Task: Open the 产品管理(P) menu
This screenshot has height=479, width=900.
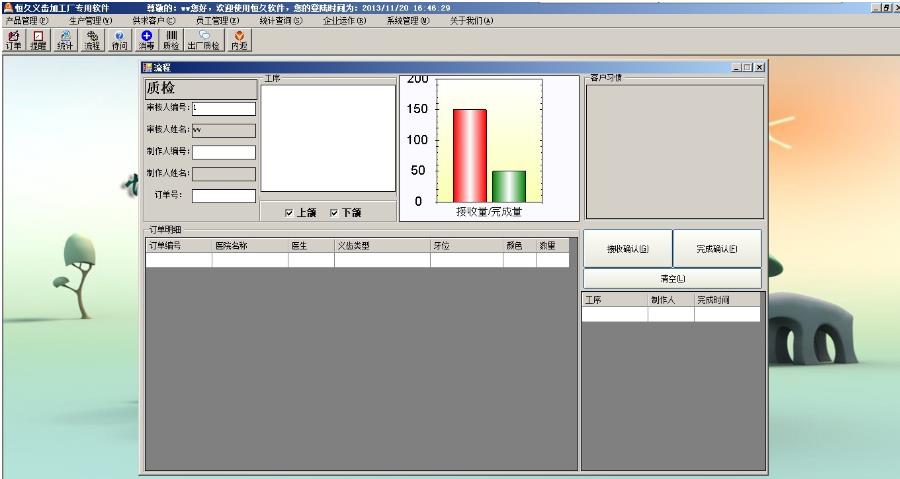Action: click(27, 21)
